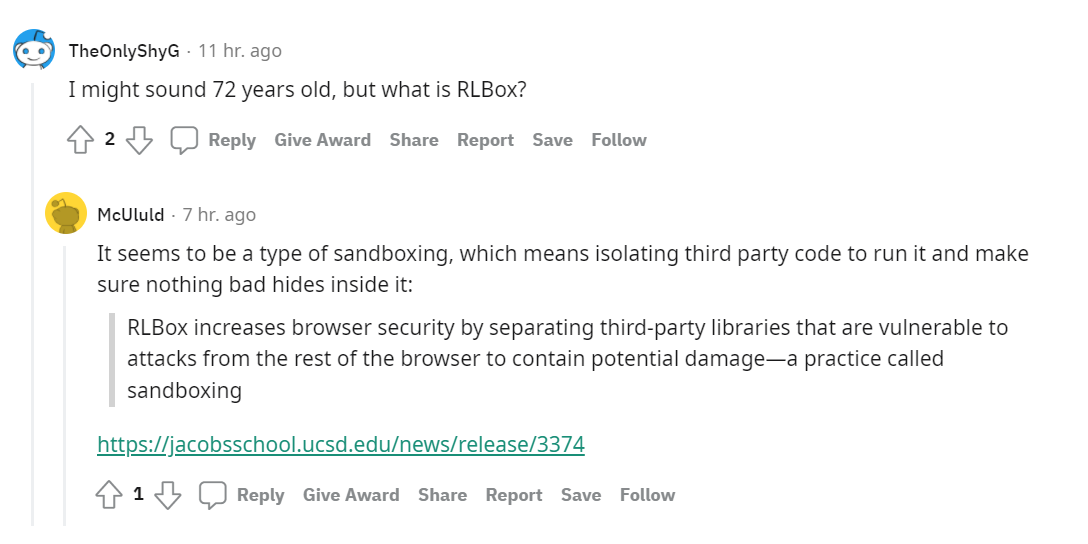Click the TheOnlyShyG username
1088x544 pixels.
(124, 51)
